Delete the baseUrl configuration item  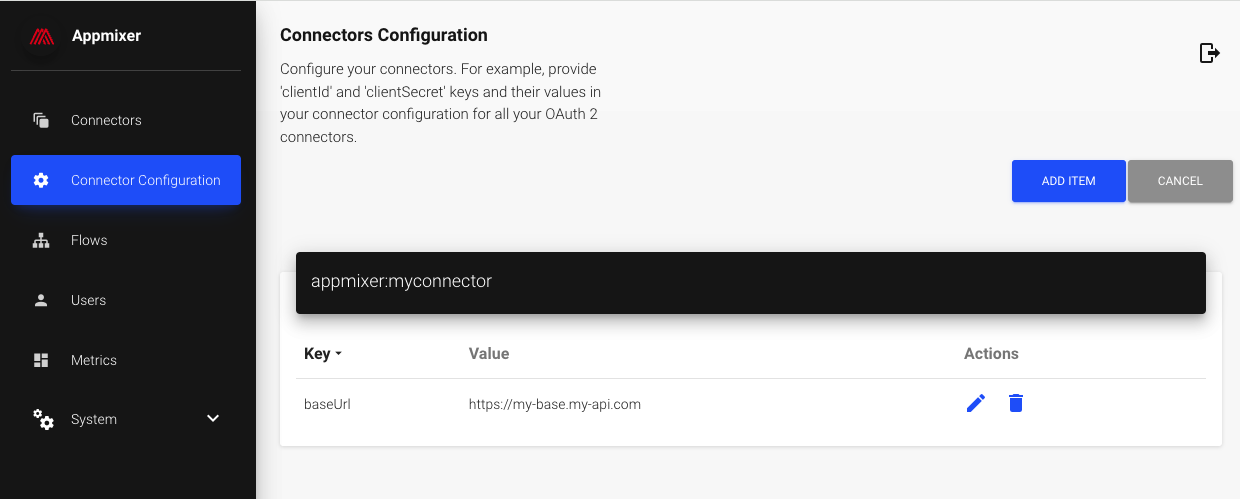click(x=1016, y=403)
